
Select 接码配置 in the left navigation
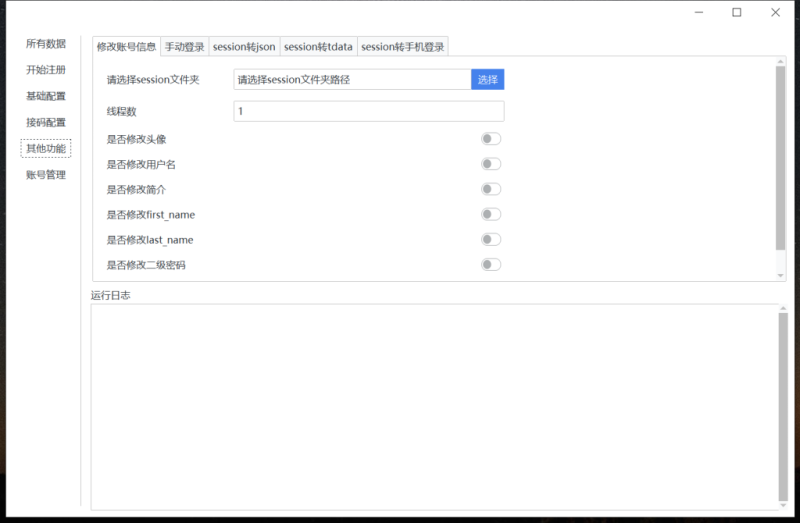[x=46, y=122]
